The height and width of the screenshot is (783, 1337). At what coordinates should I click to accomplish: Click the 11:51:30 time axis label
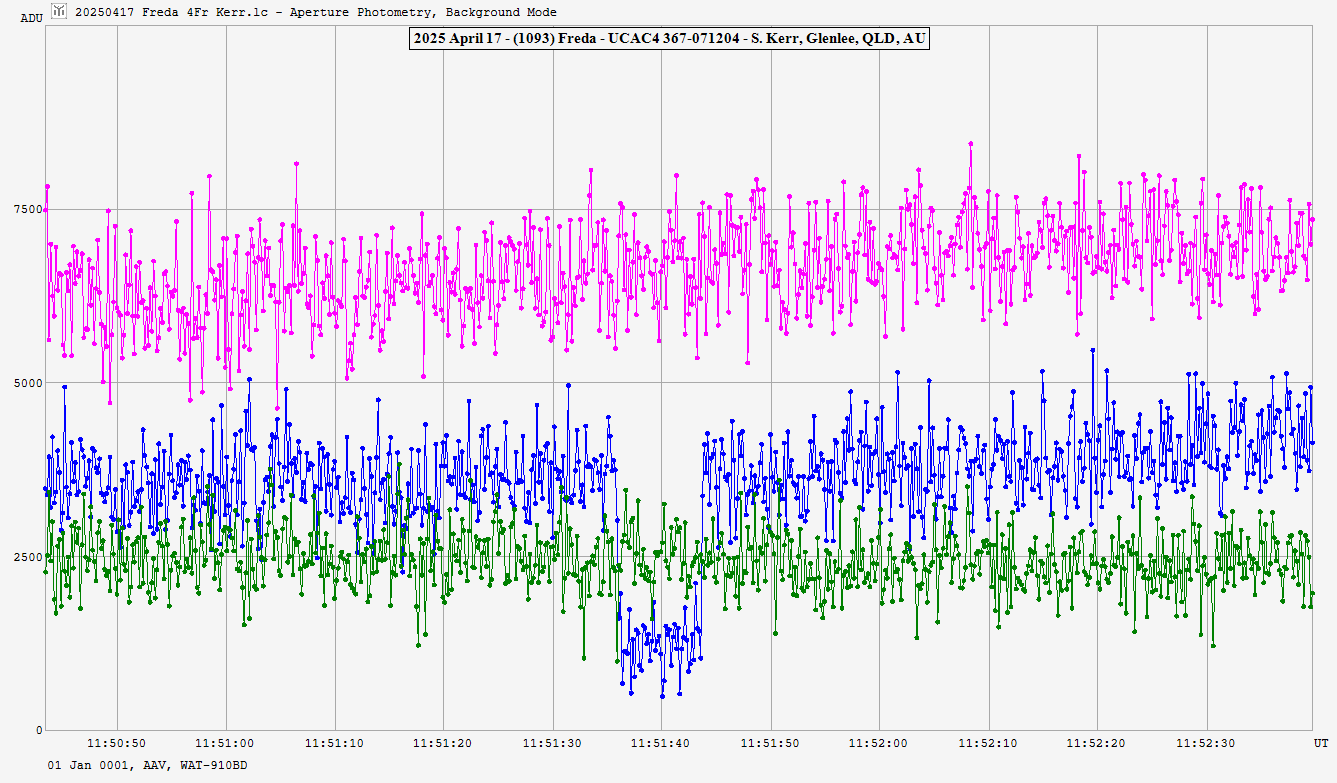553,743
